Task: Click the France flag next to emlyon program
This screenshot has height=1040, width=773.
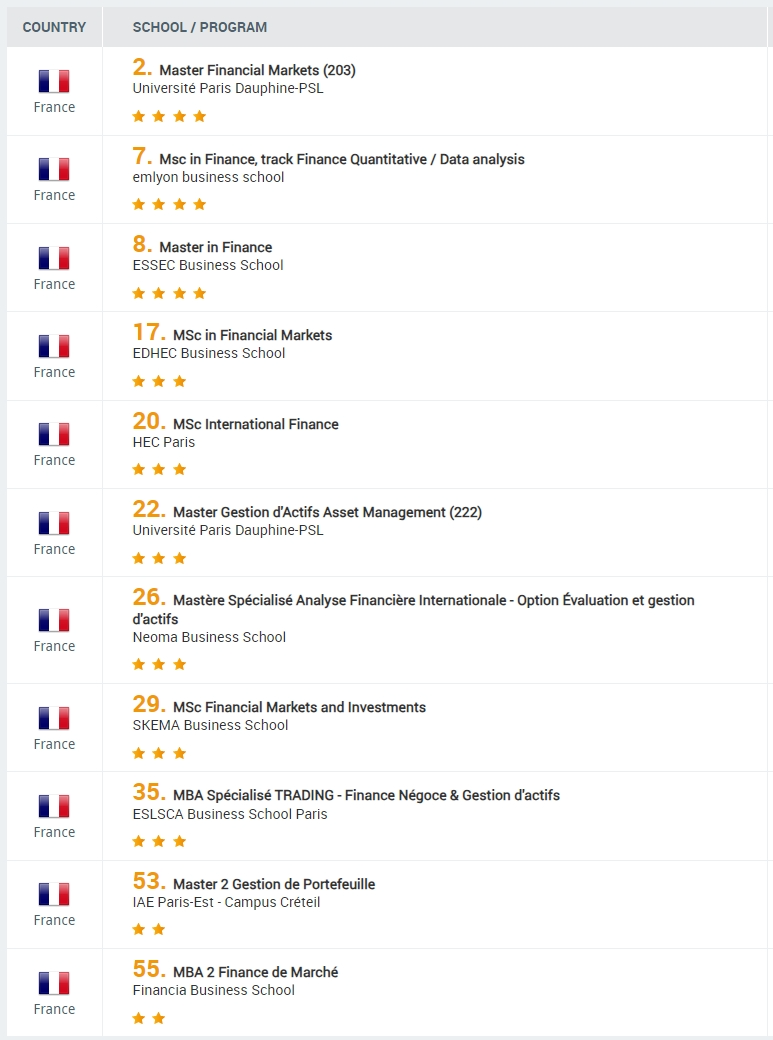Action: [x=54, y=169]
